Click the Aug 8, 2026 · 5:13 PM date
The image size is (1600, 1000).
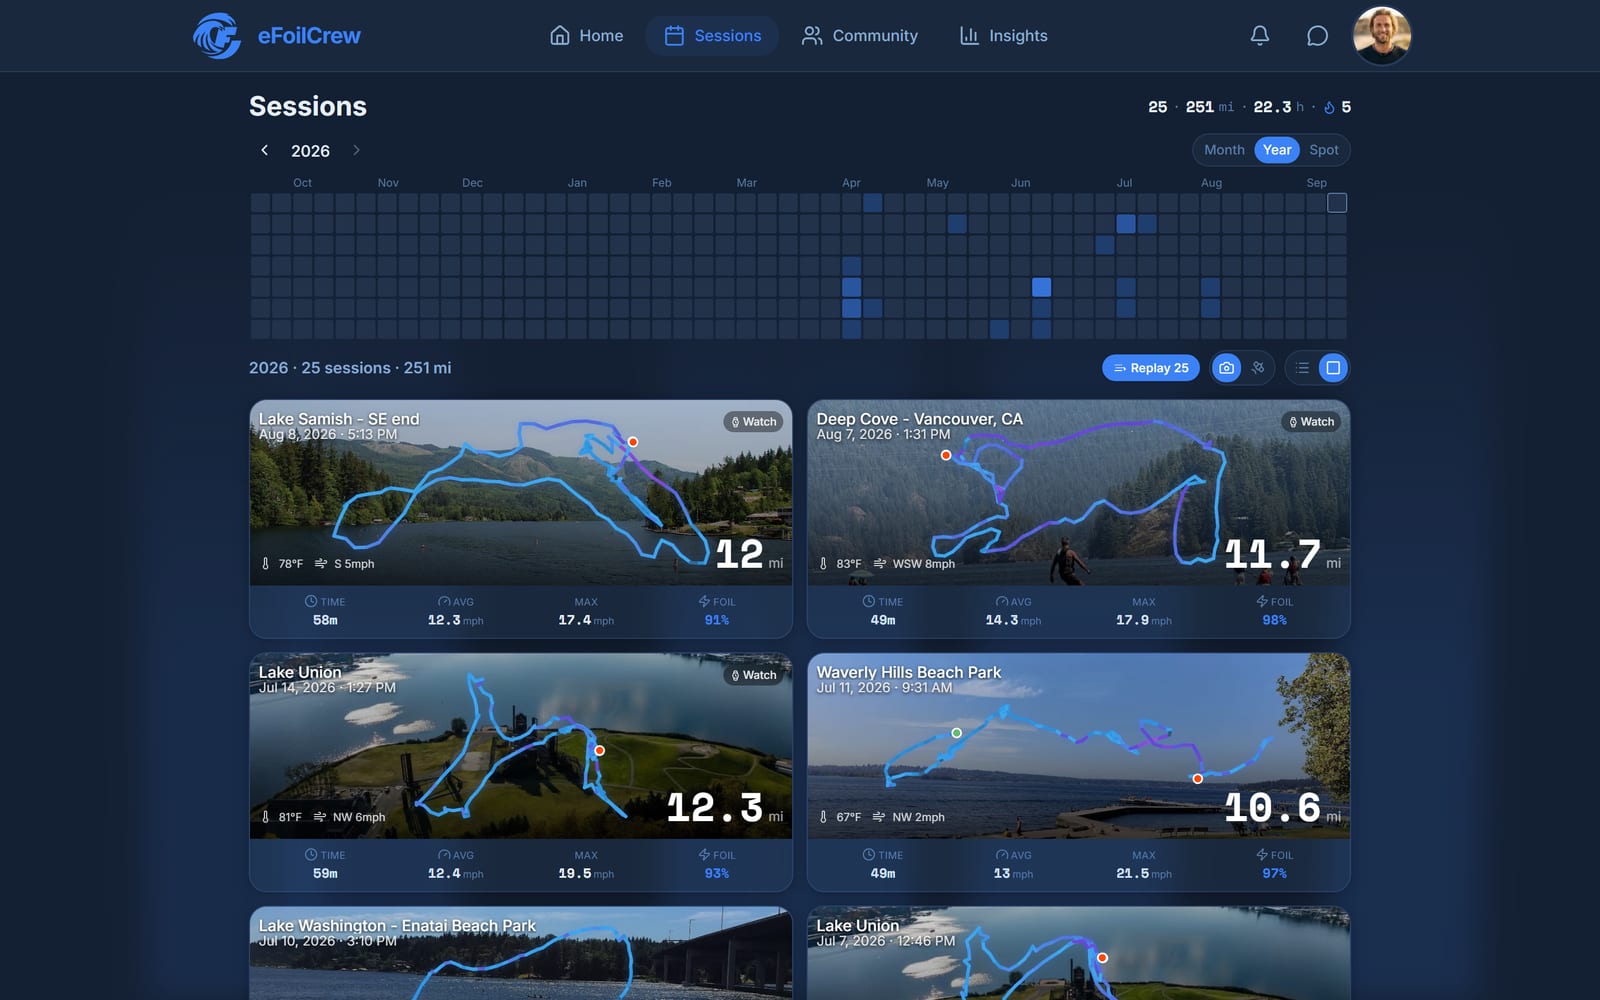pyautogui.click(x=328, y=435)
